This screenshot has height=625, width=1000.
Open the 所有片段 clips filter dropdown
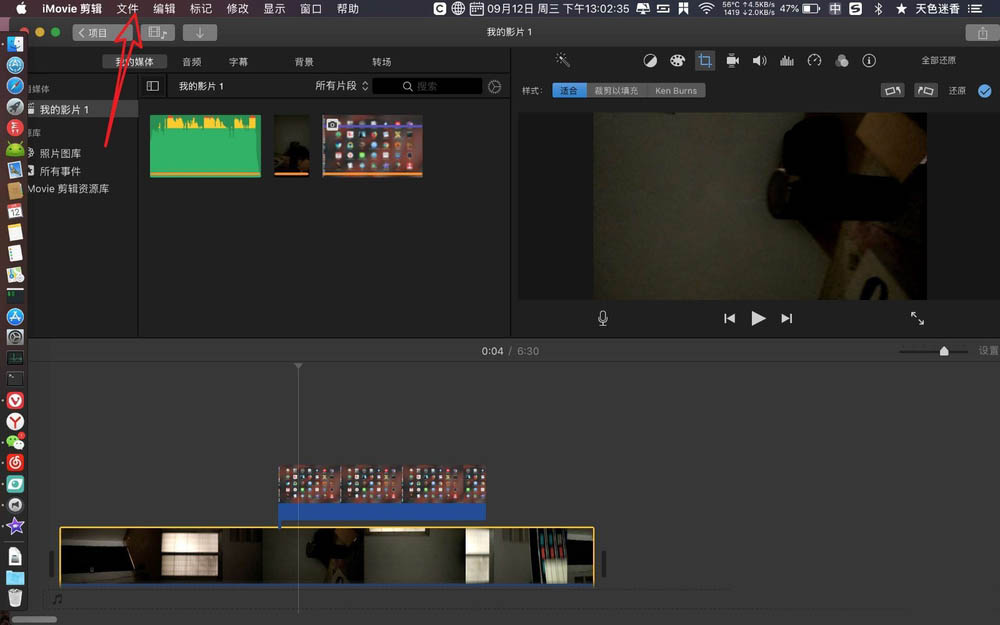342,86
